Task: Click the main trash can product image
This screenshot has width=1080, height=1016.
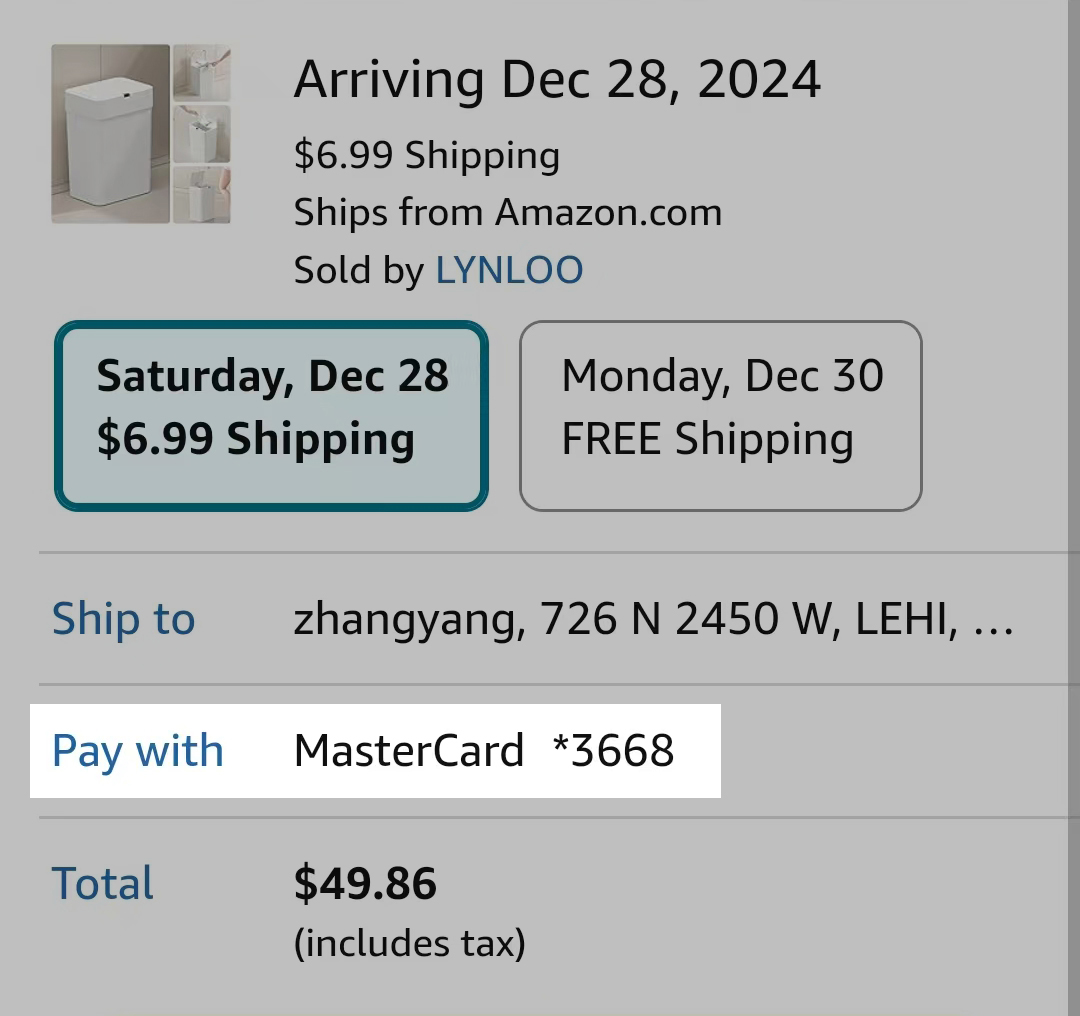Action: click(111, 134)
